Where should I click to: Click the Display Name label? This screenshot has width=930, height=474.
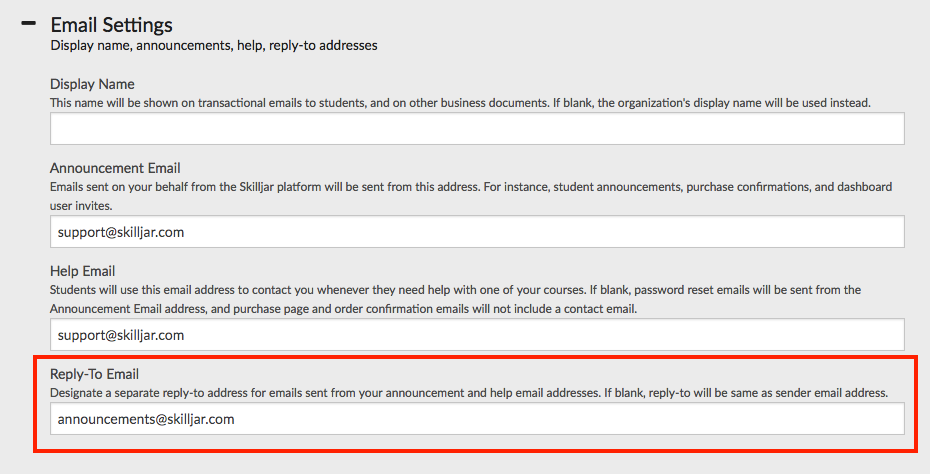click(92, 84)
